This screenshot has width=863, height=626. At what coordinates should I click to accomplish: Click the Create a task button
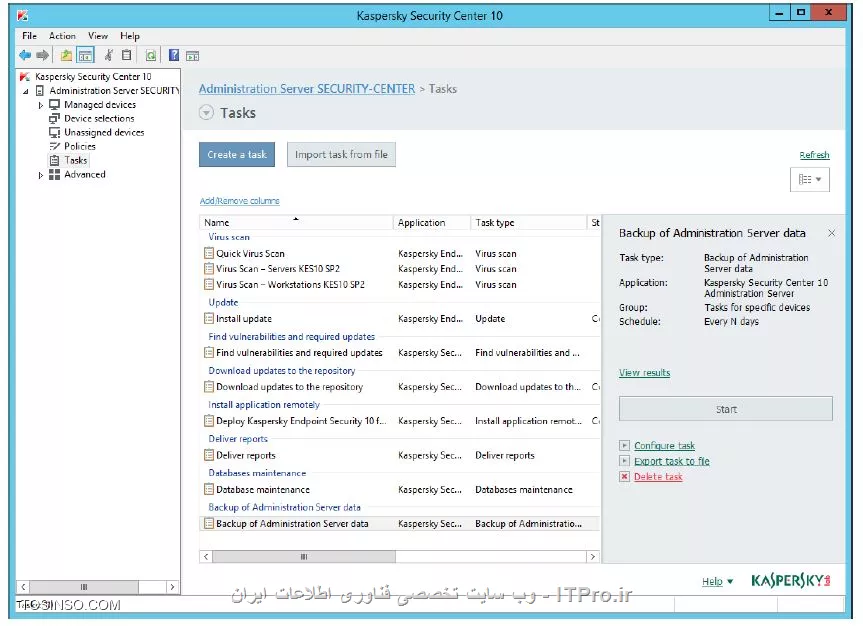[x=237, y=155]
